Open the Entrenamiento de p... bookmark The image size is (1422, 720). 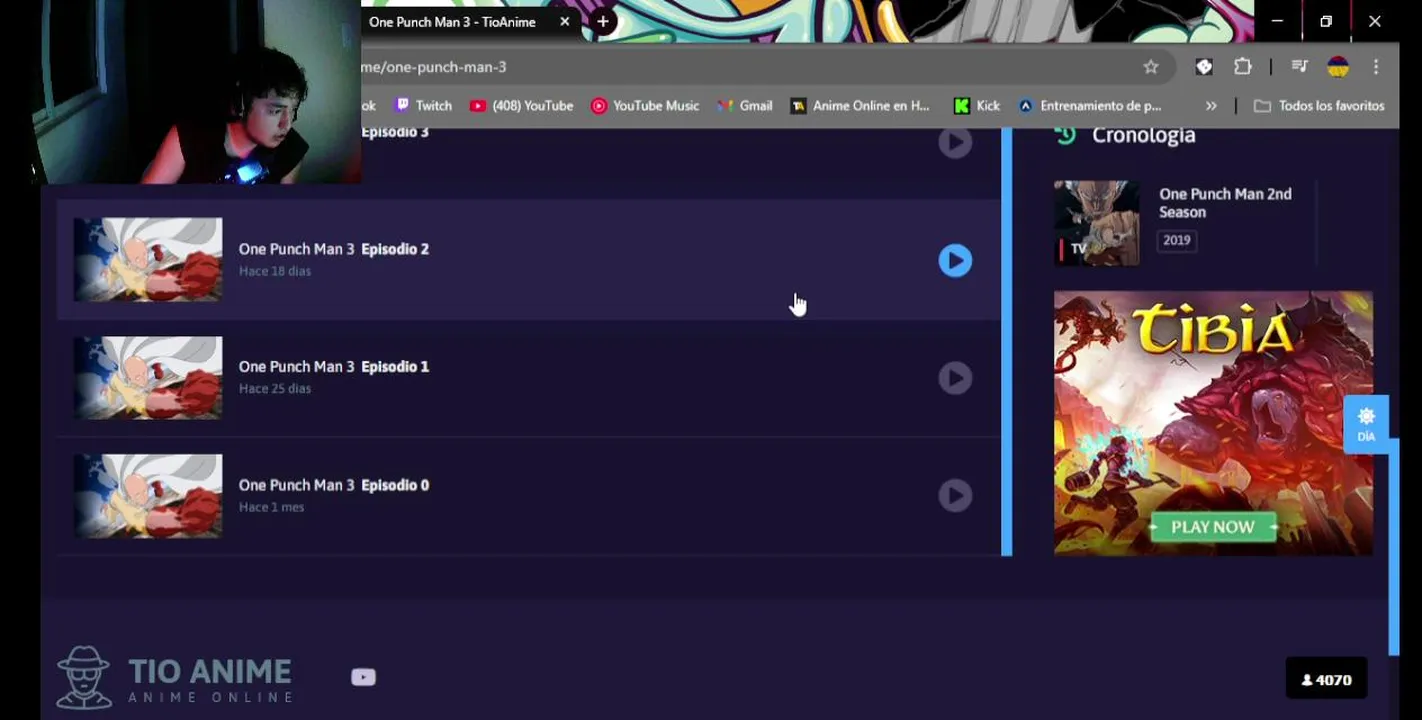[x=1090, y=105]
